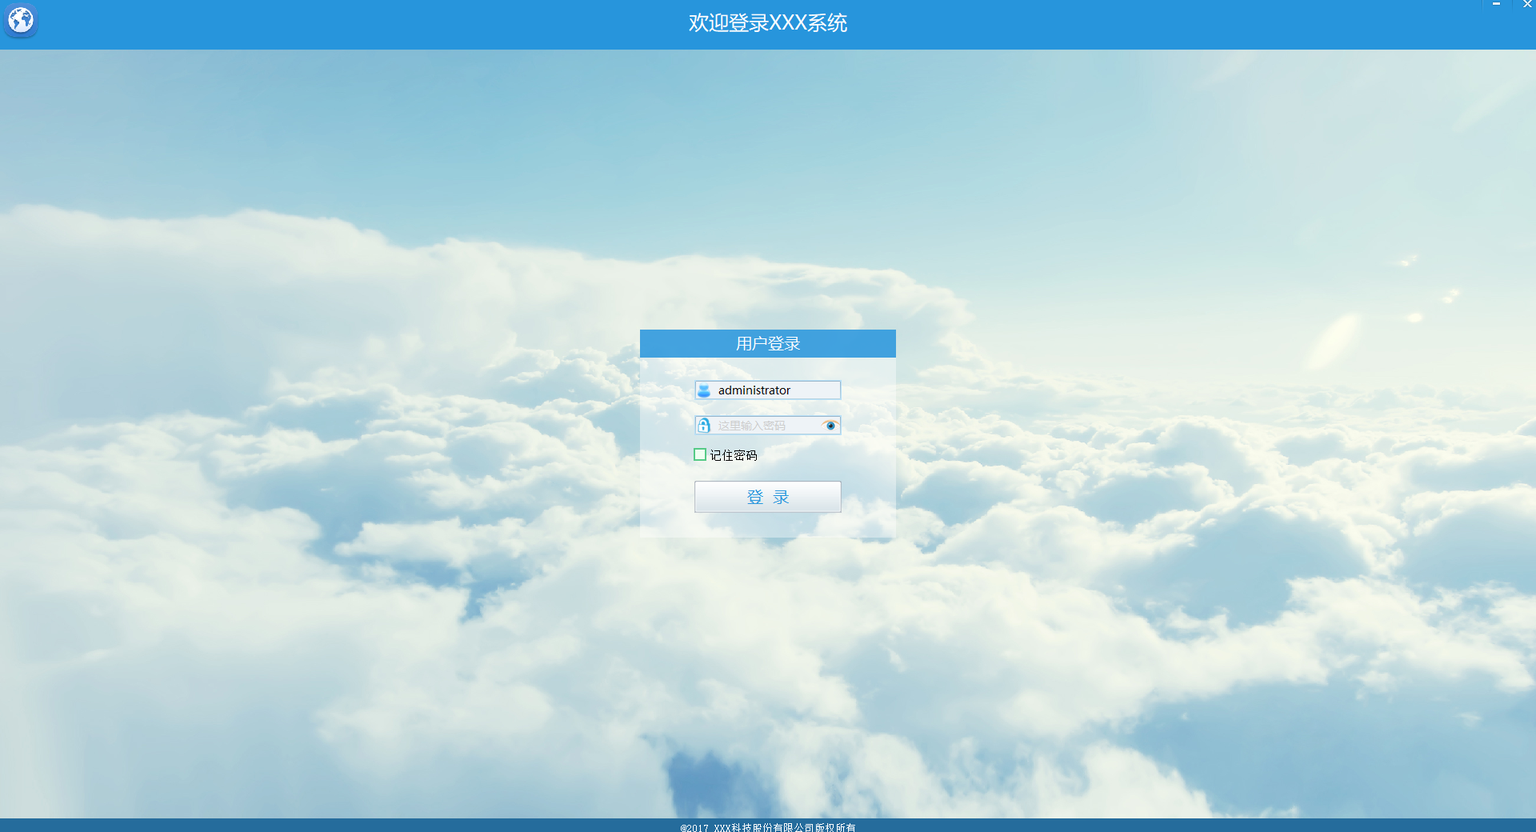Check the 记住密码 checkbox
Screen dimensions: 1536x832
coord(700,455)
